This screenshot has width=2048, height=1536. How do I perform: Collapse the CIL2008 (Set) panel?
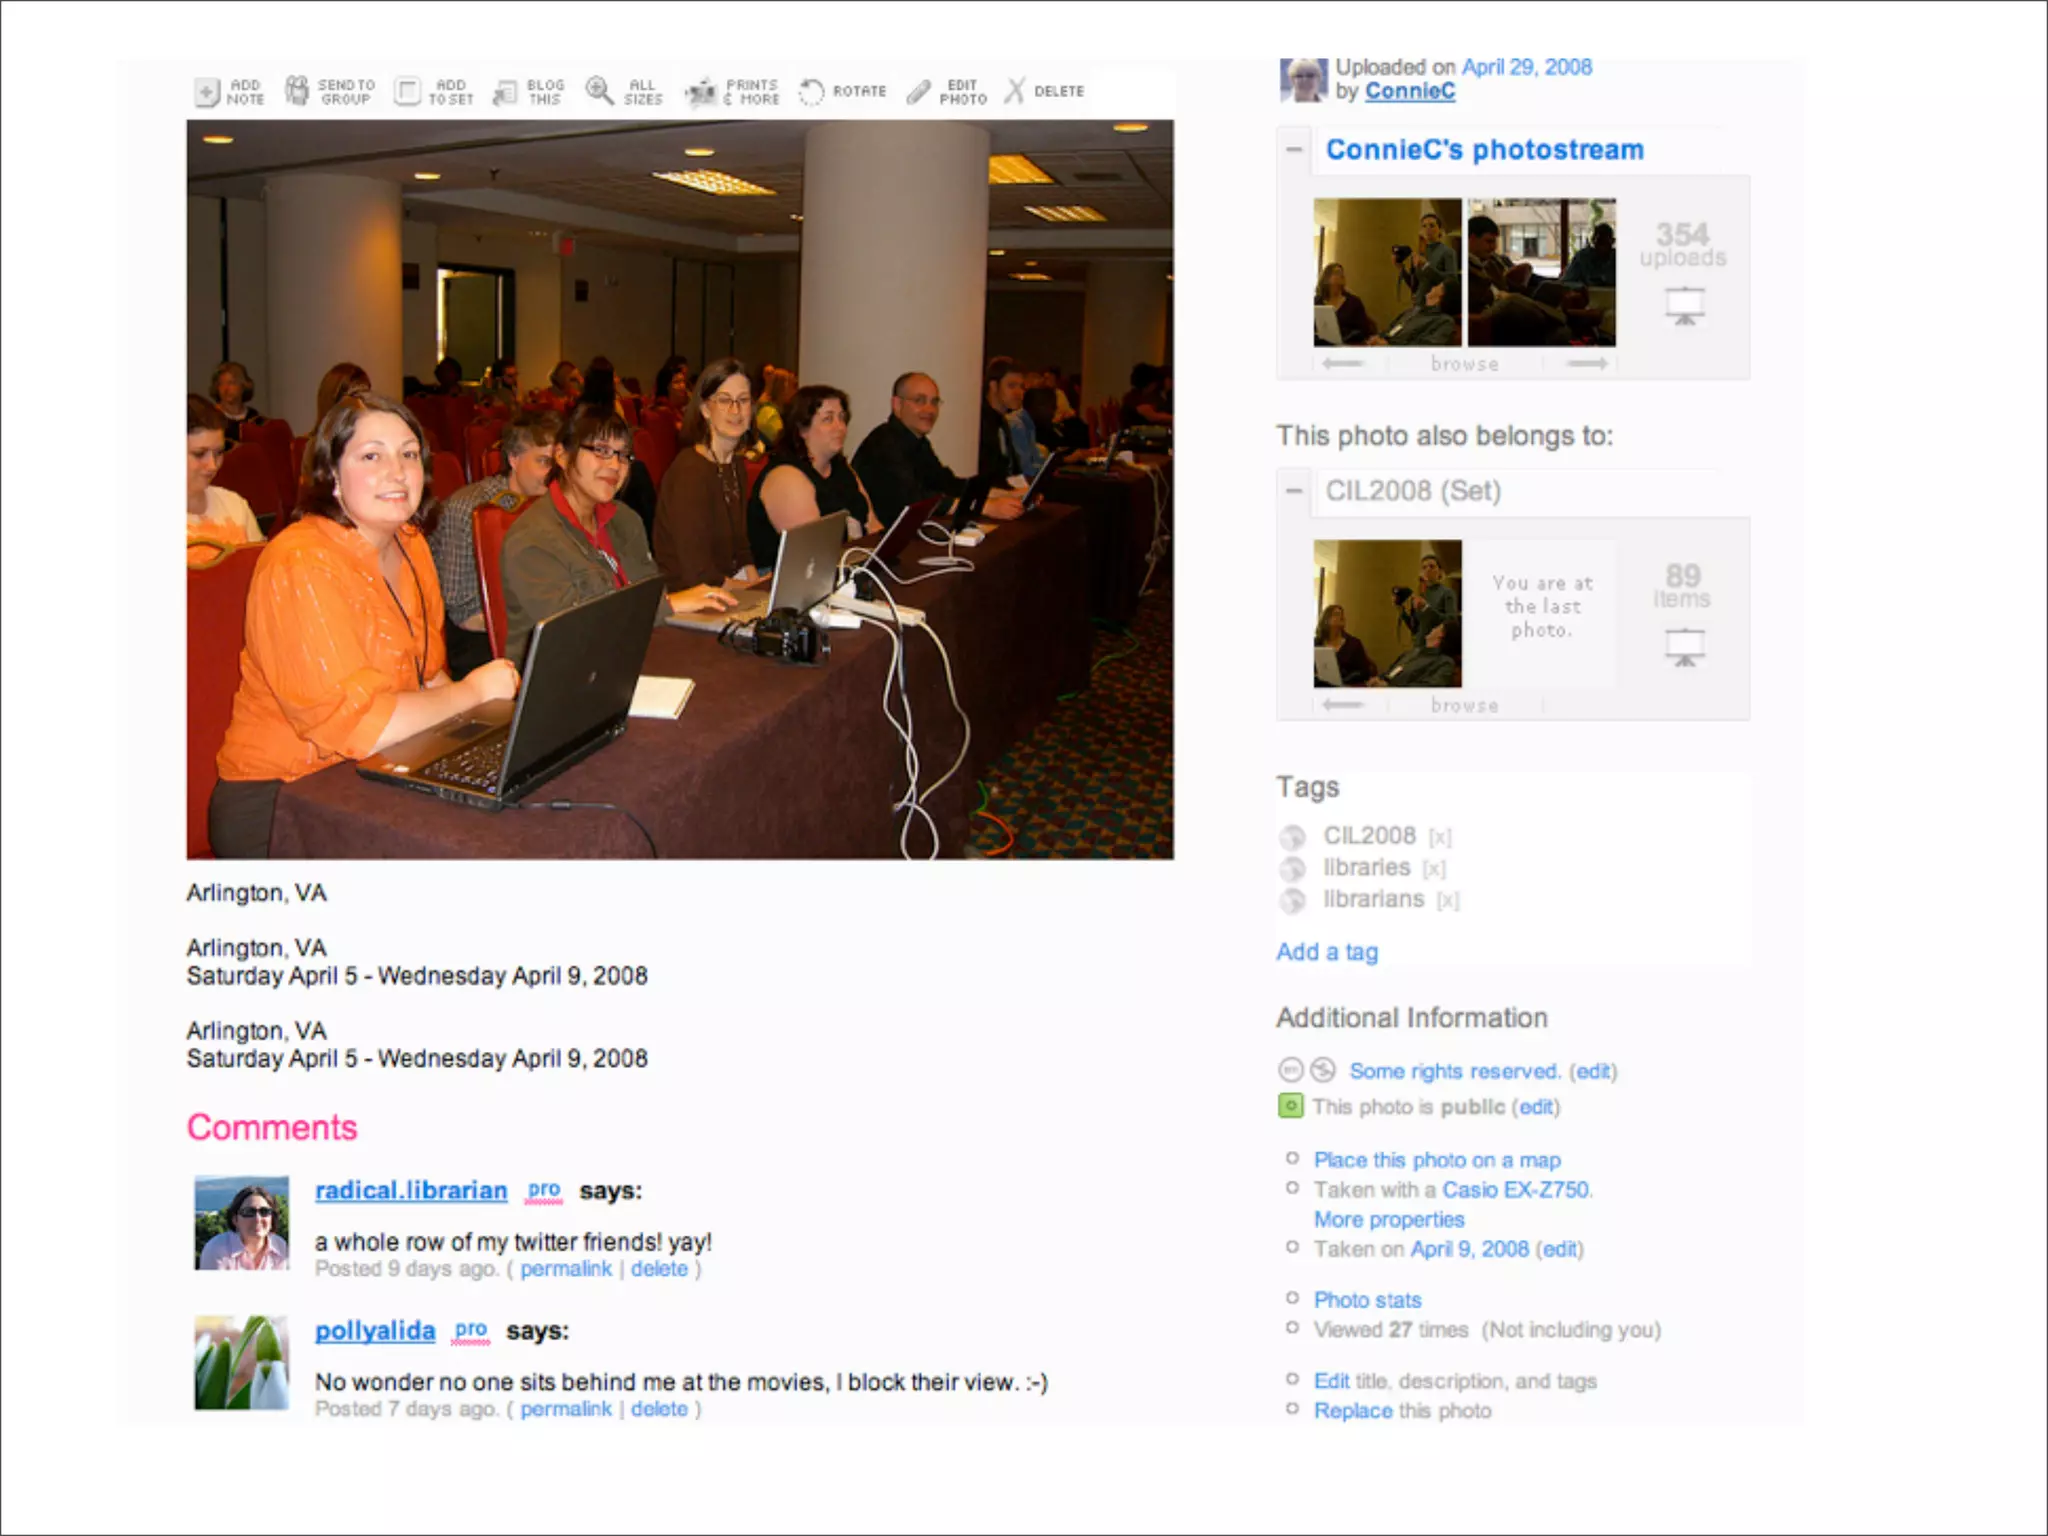(x=1294, y=491)
